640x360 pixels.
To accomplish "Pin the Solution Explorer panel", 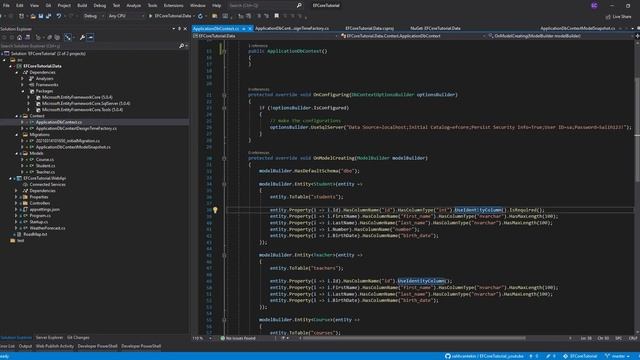I will [179, 29].
